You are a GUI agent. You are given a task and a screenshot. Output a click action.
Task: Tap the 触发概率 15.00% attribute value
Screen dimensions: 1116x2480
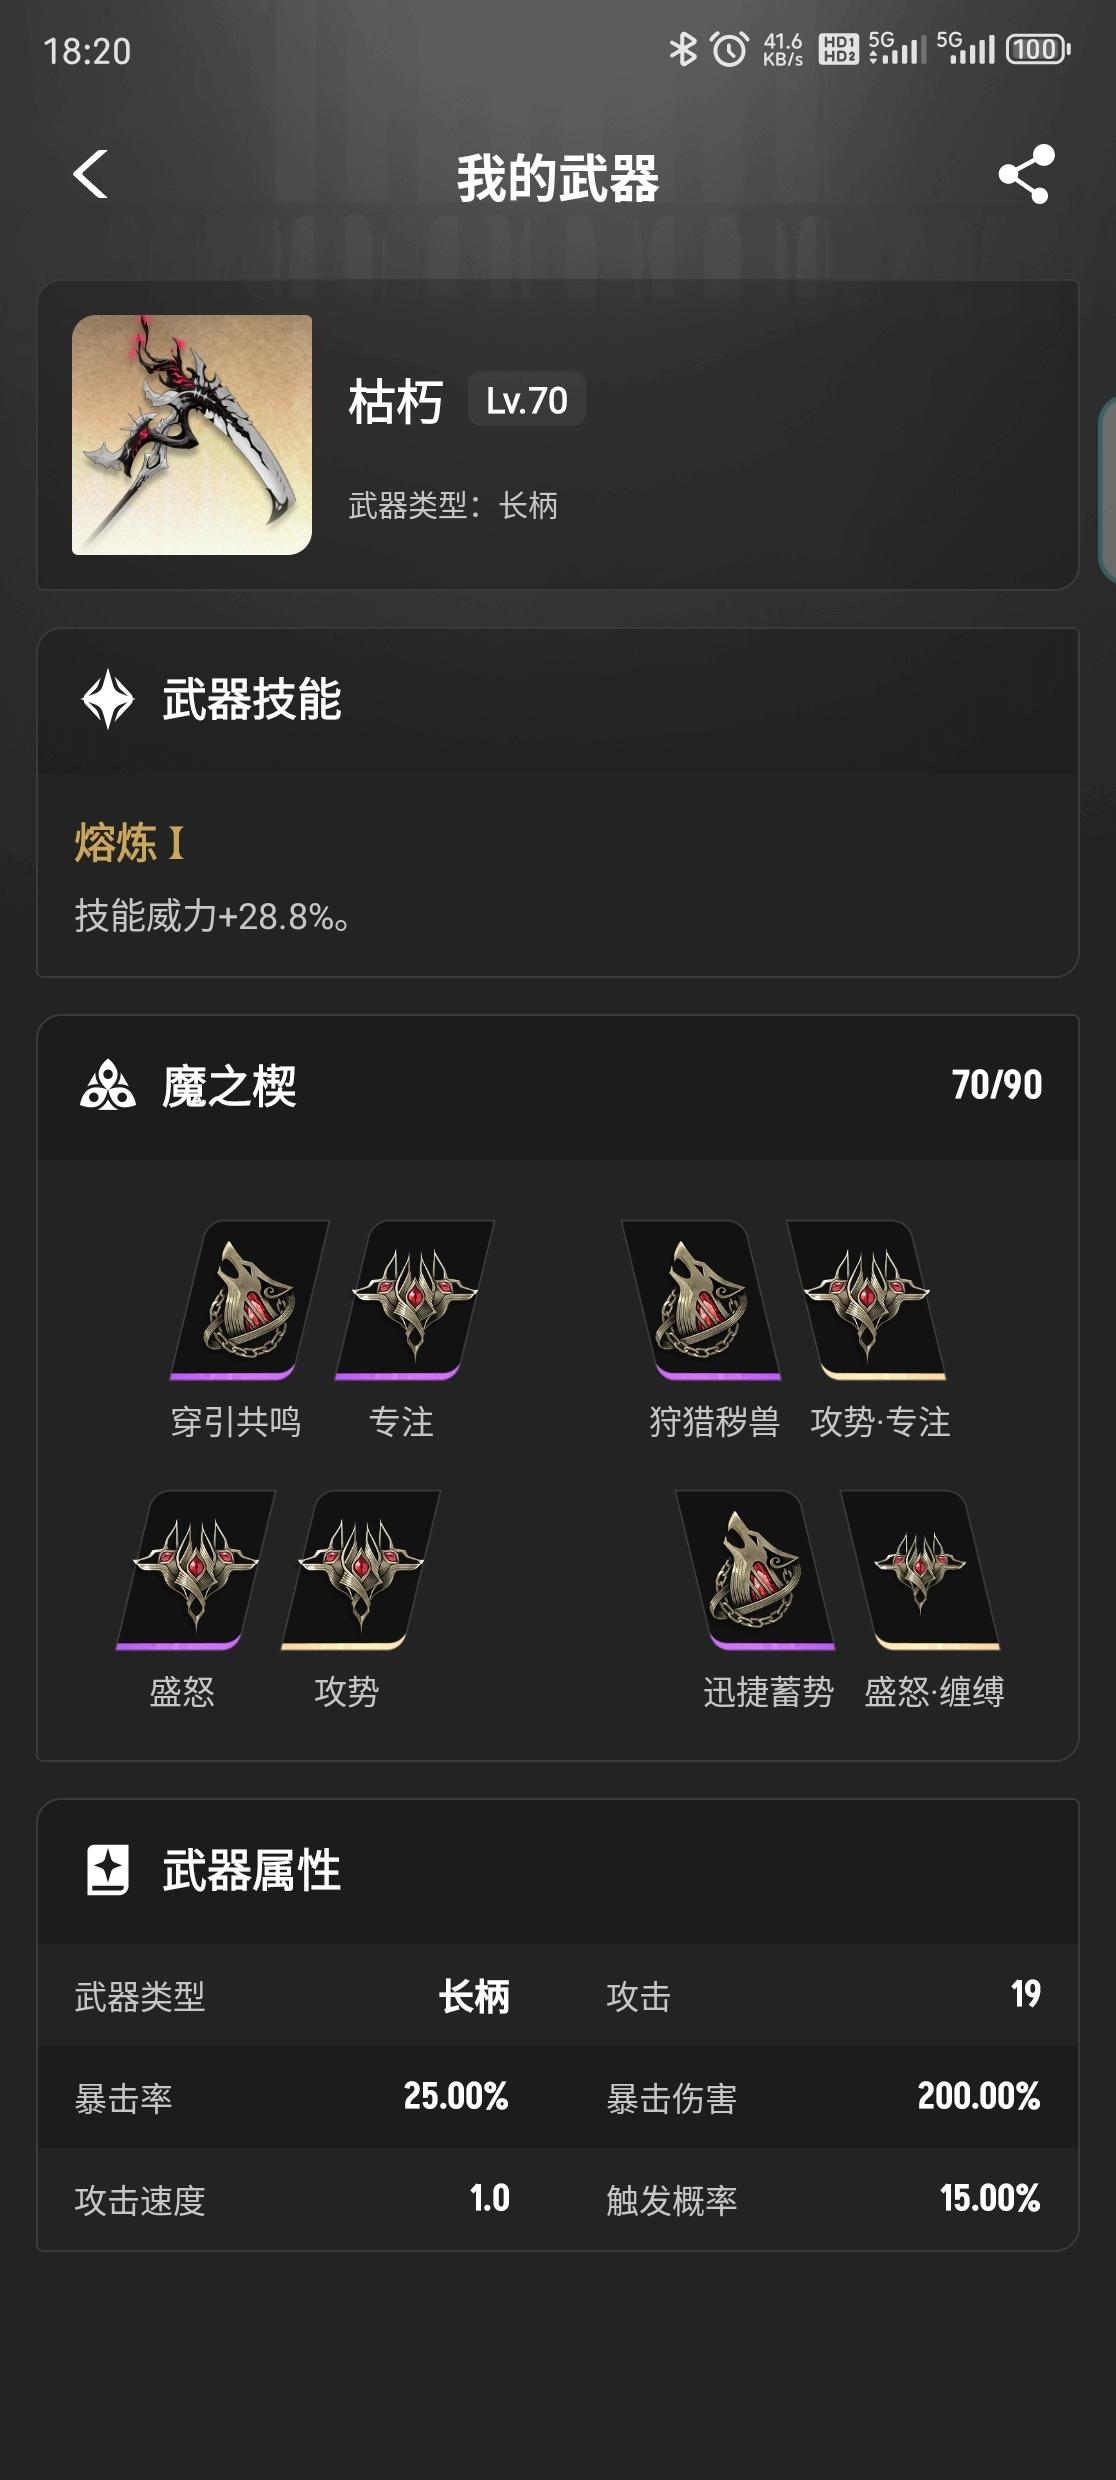pyautogui.click(x=990, y=2198)
